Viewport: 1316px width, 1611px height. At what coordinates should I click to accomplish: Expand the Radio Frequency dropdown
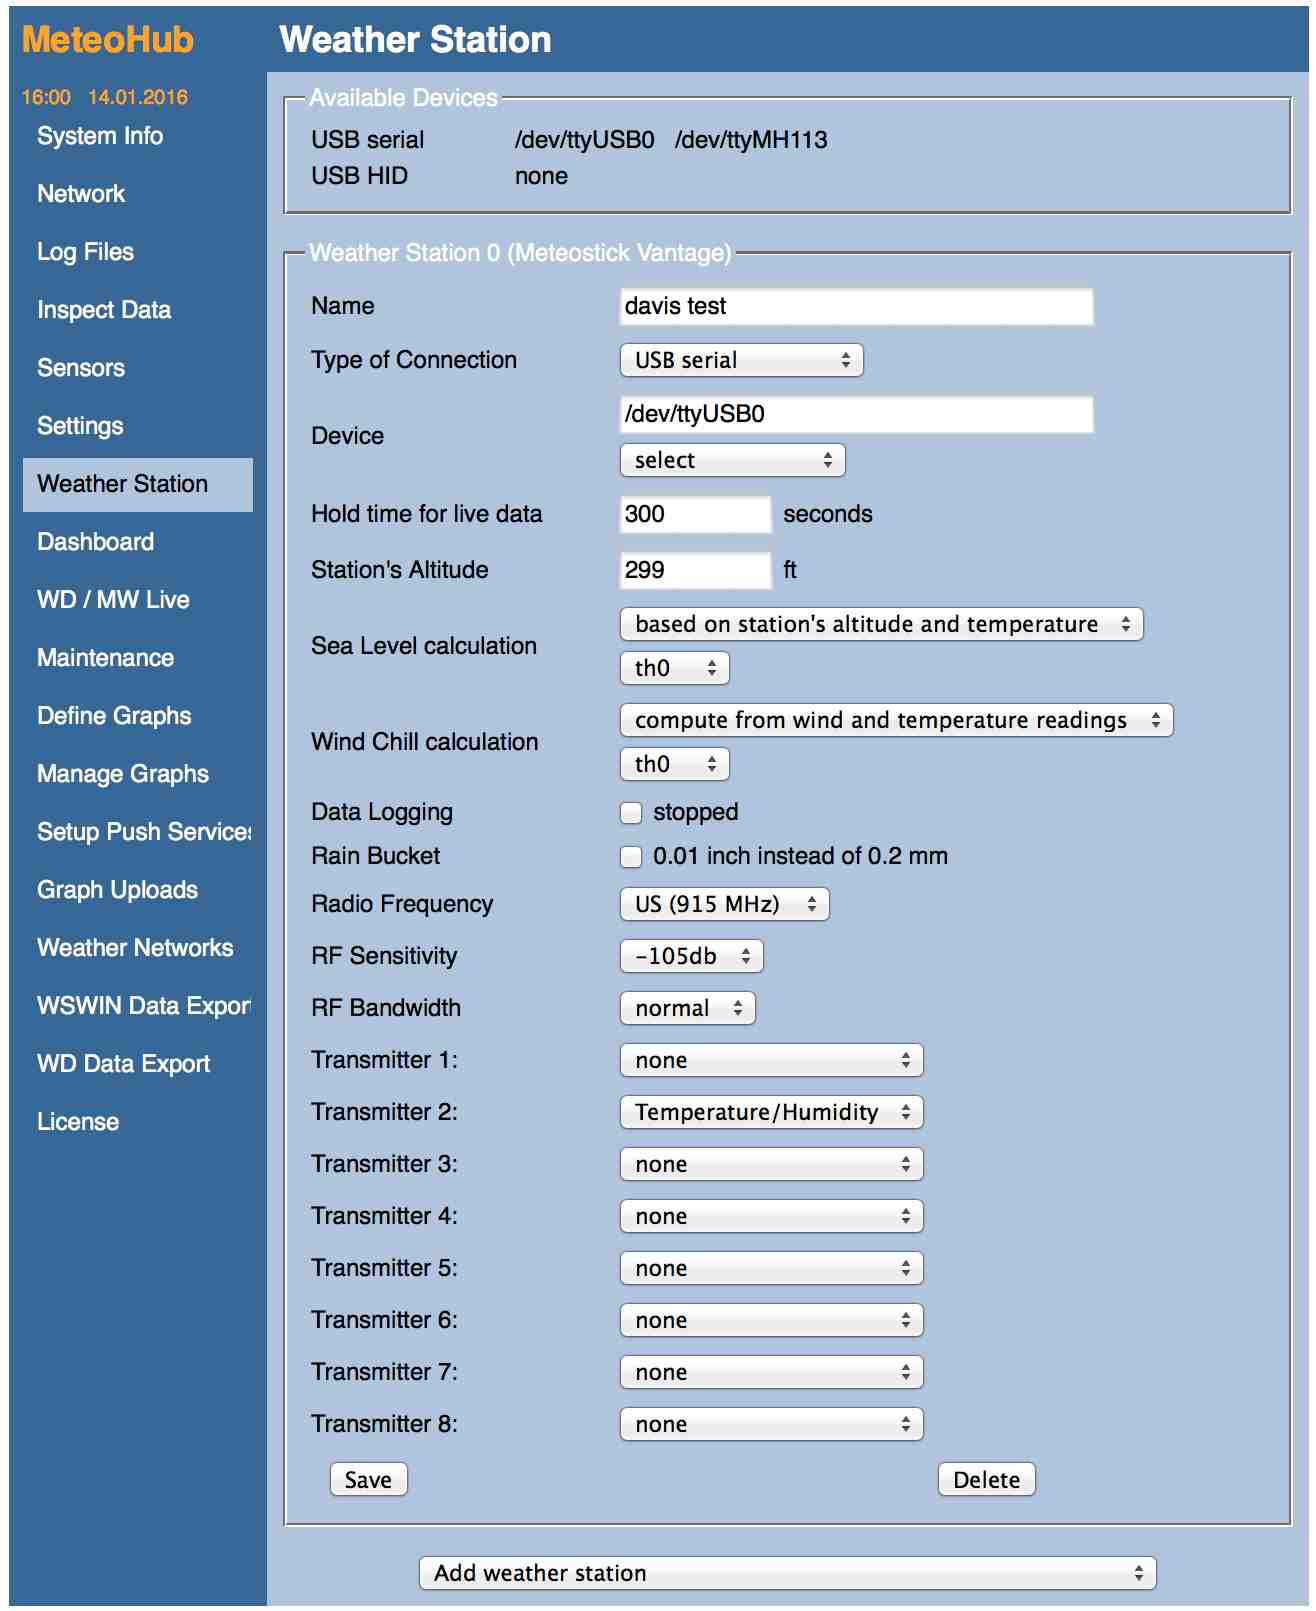point(724,905)
